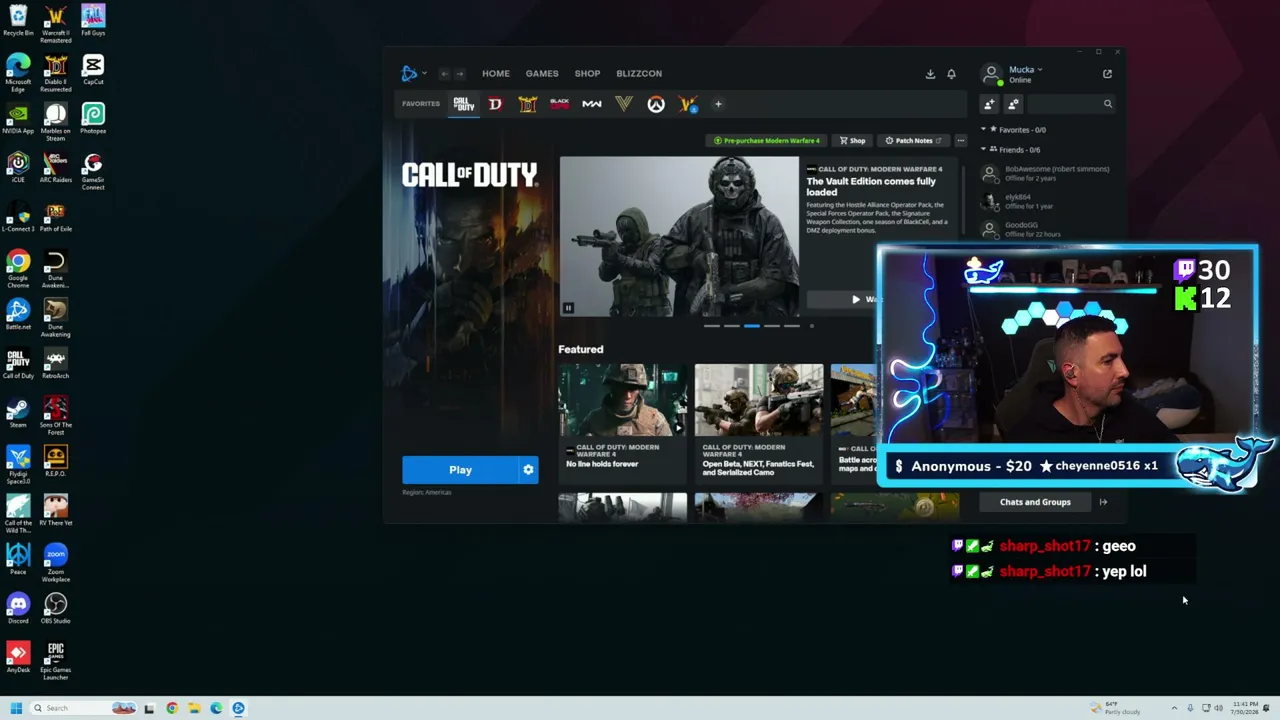This screenshot has height=720, width=1280.
Task: Select friend GoodoGG in the friends list
Action: 1045,229
